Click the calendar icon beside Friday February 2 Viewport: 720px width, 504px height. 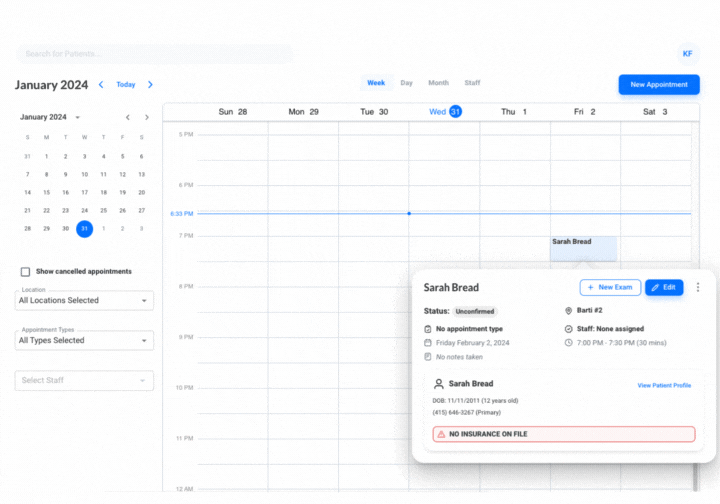428,343
